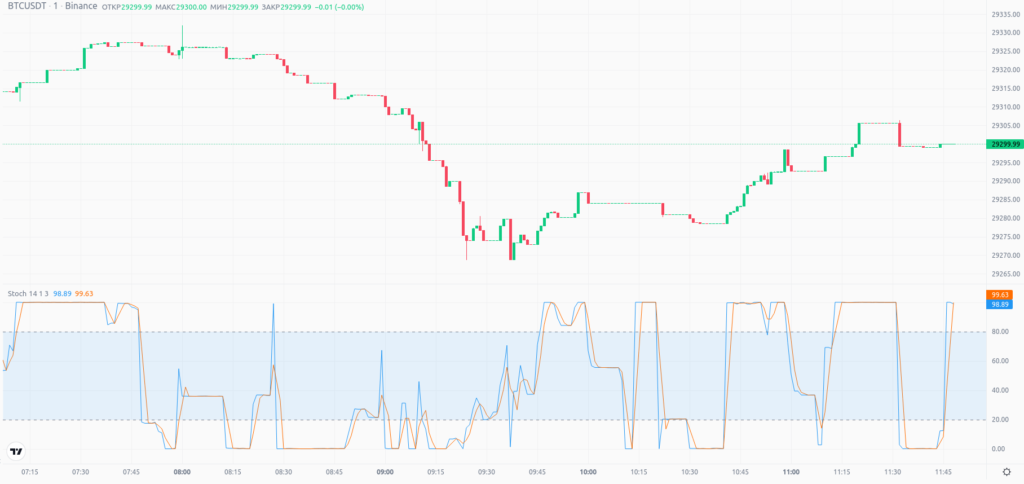Viewport: 1024px width, 484px height.
Task: Select the 08:00 time axis marker
Action: pyautogui.click(x=182, y=471)
